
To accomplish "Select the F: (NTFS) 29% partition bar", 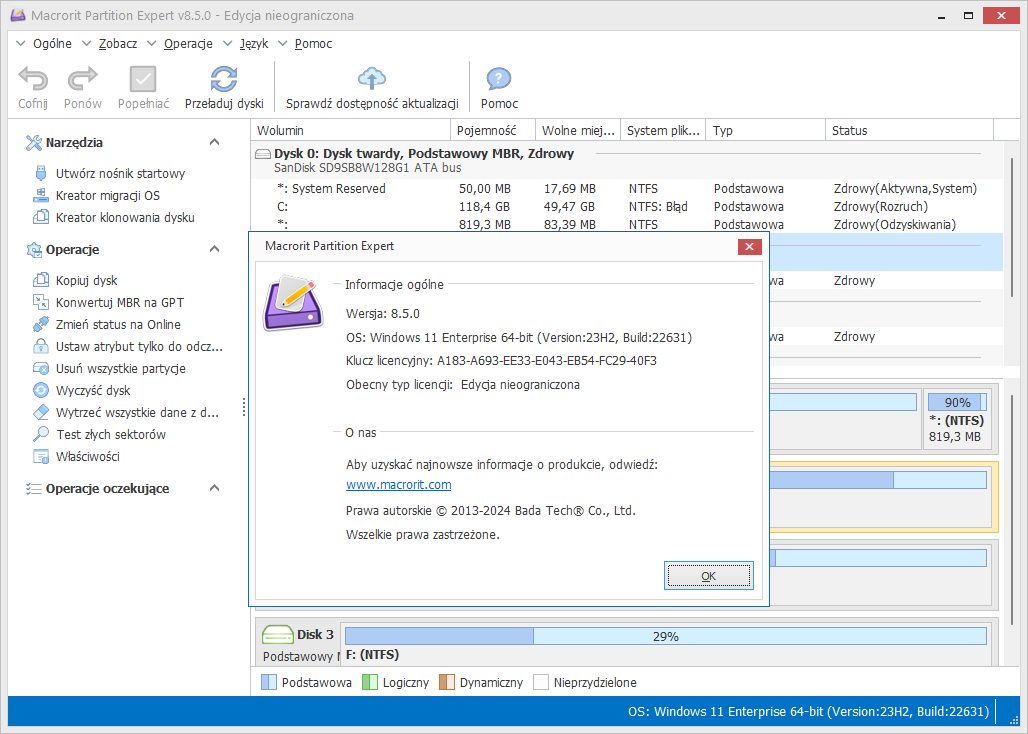I will tap(665, 636).
